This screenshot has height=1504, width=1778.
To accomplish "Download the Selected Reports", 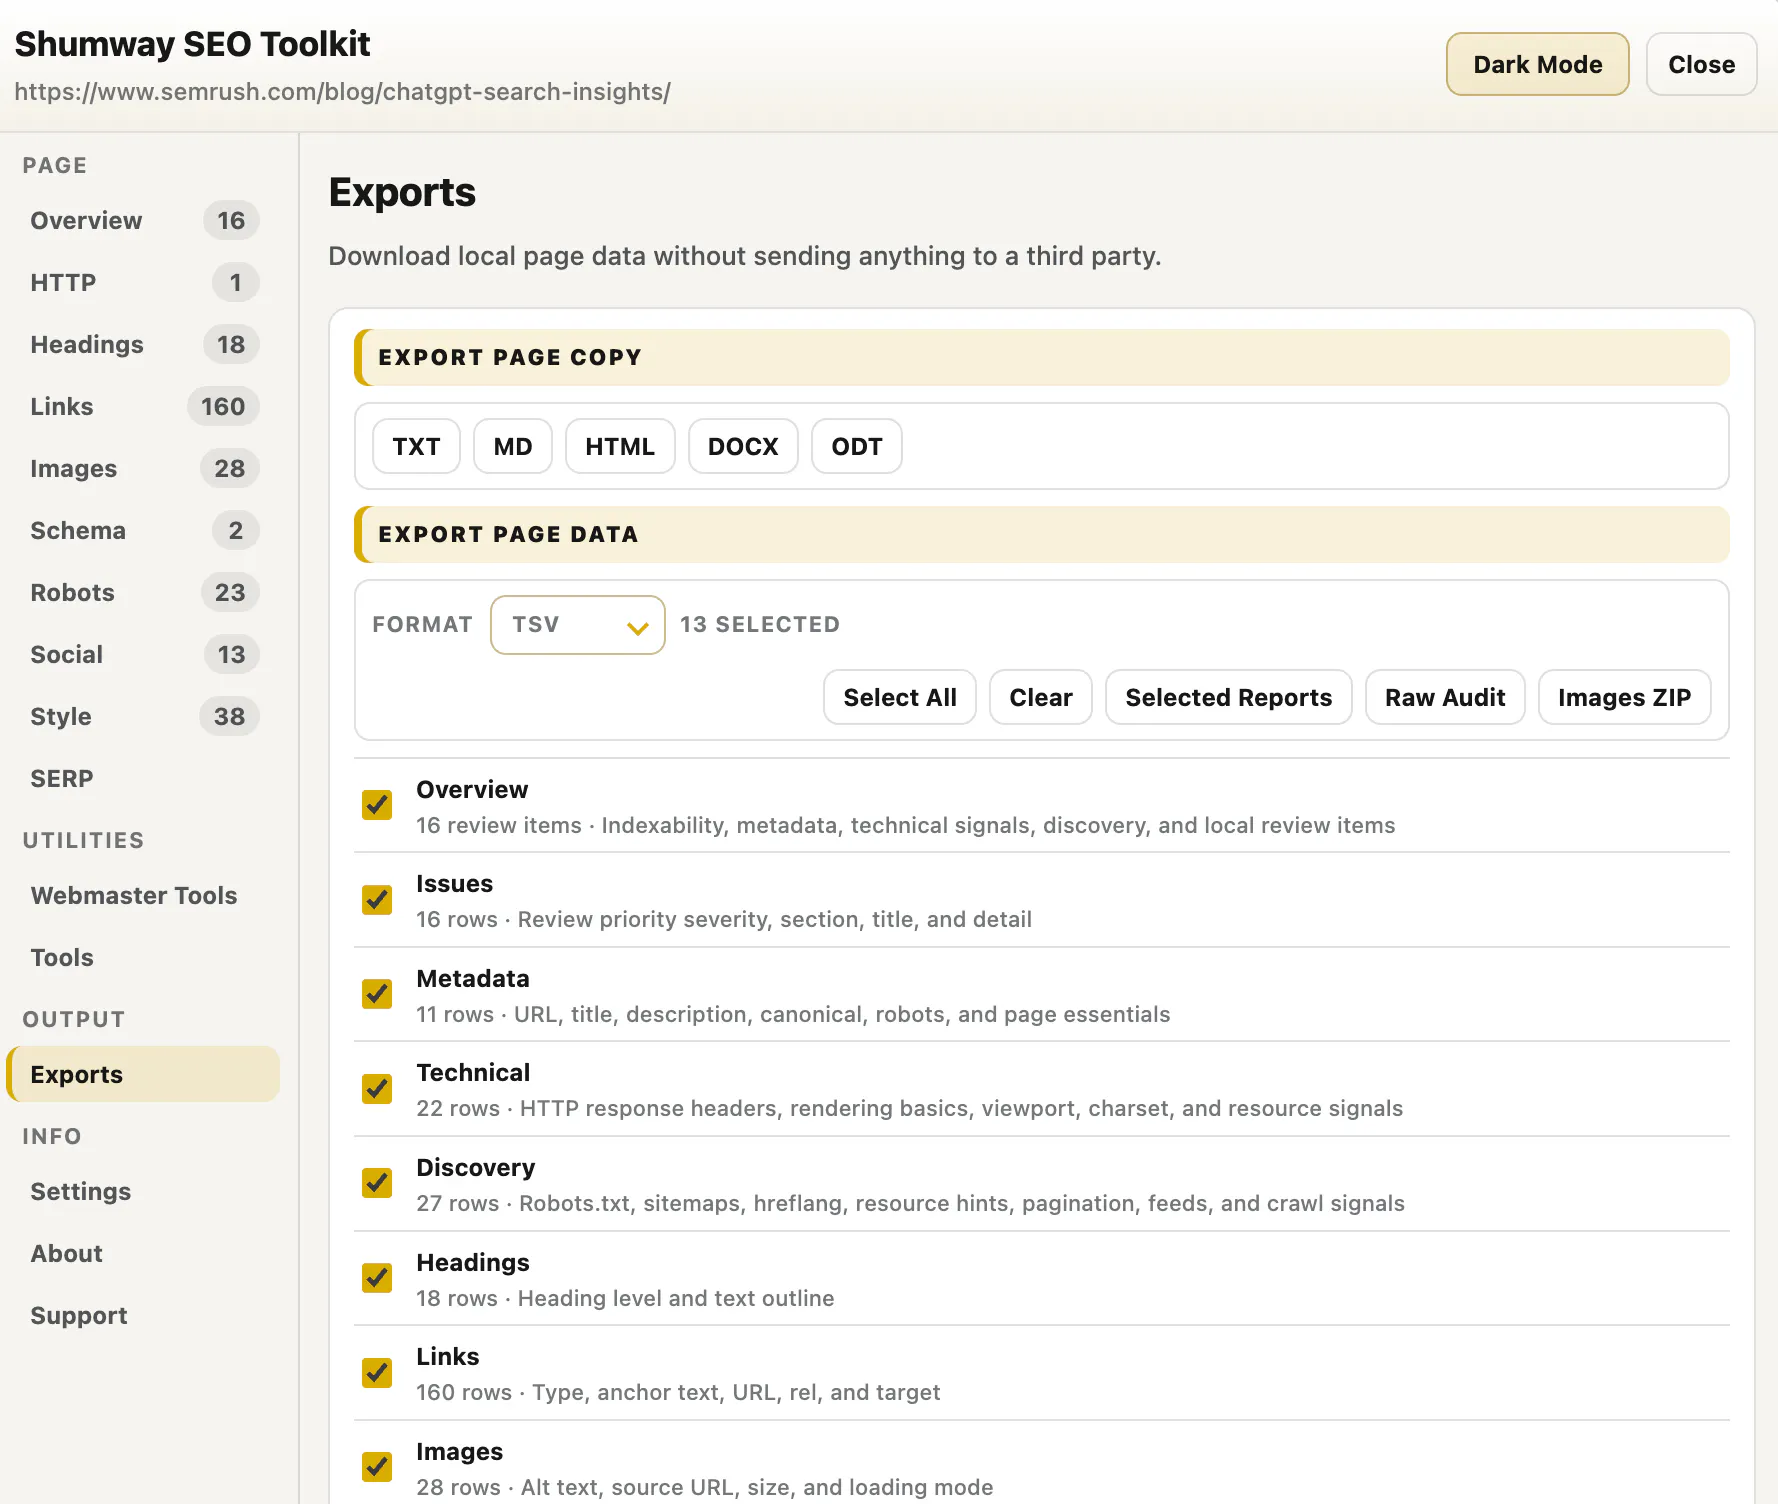I will [x=1229, y=697].
